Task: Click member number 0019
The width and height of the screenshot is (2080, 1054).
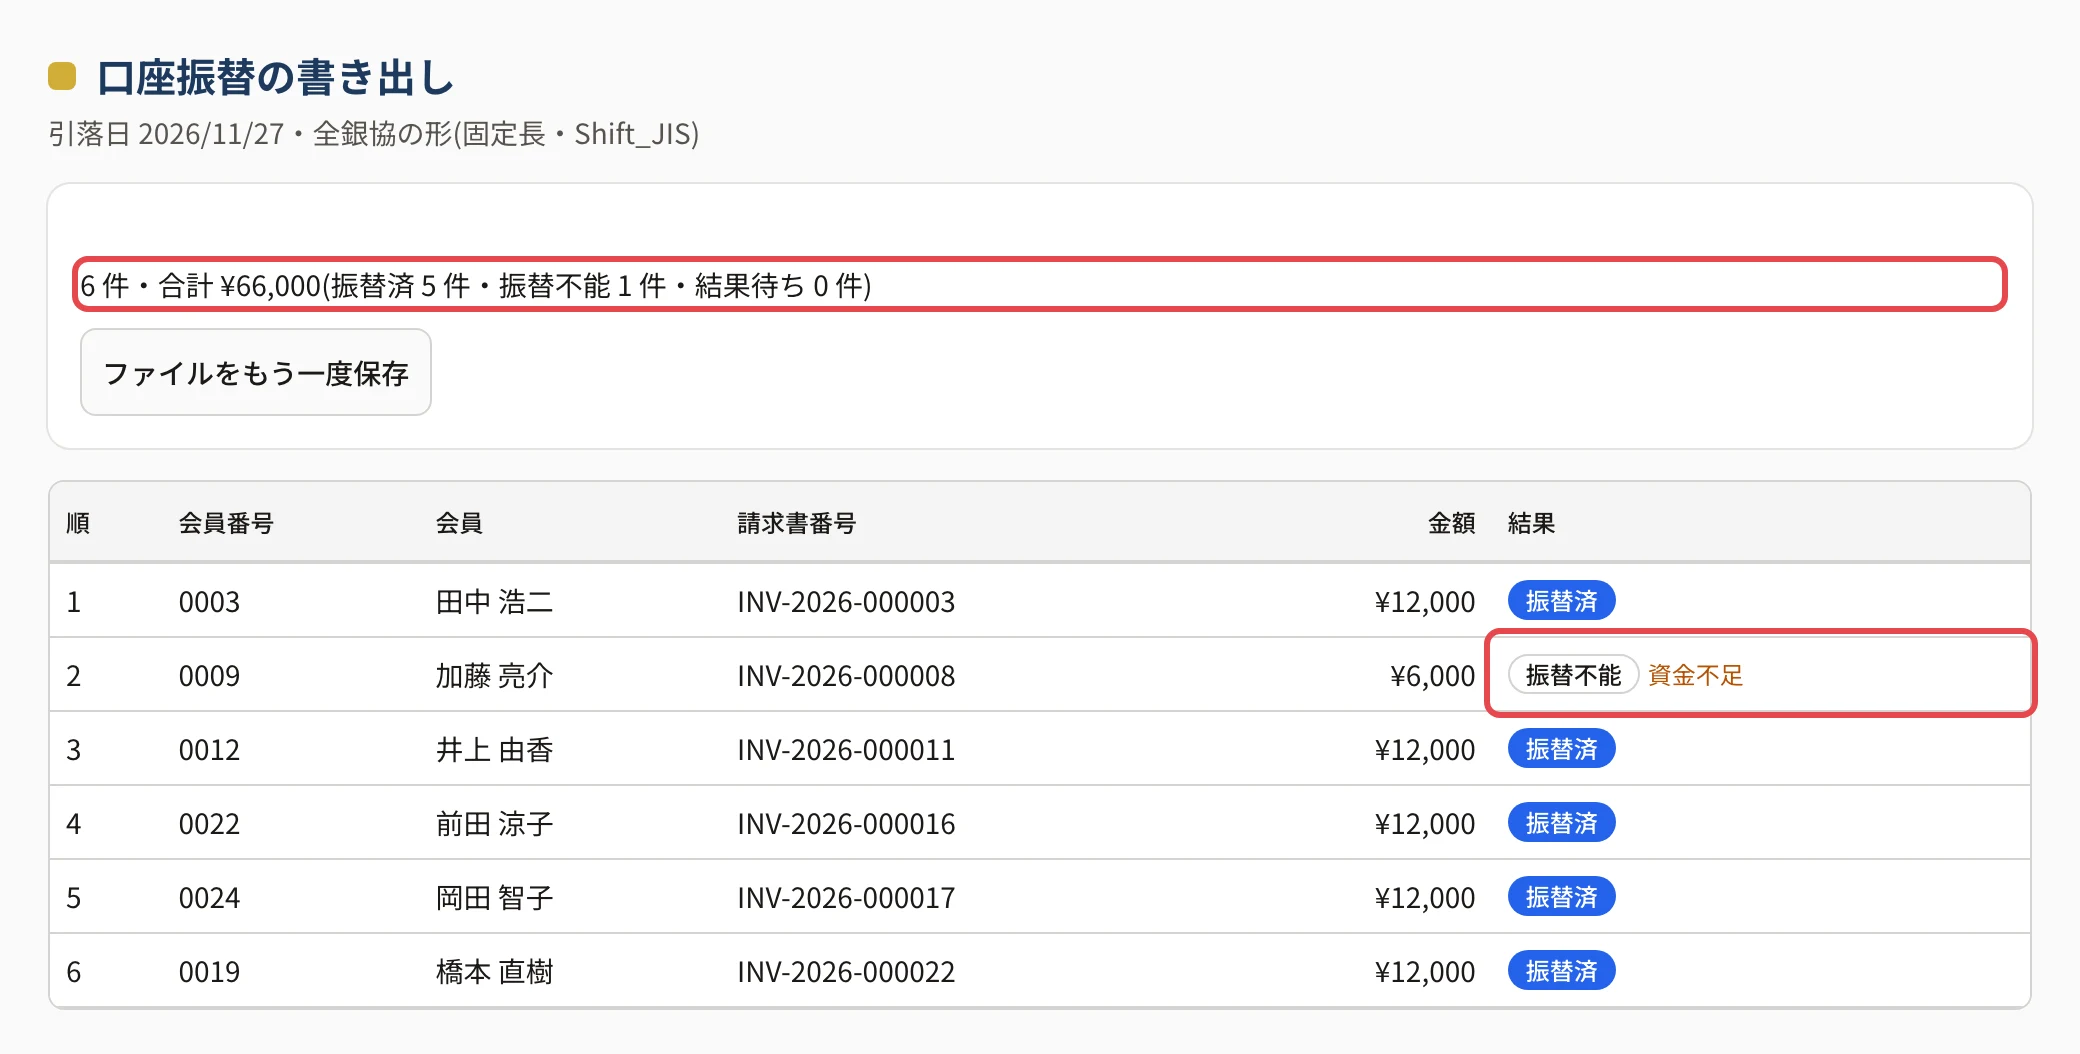Action: [209, 972]
